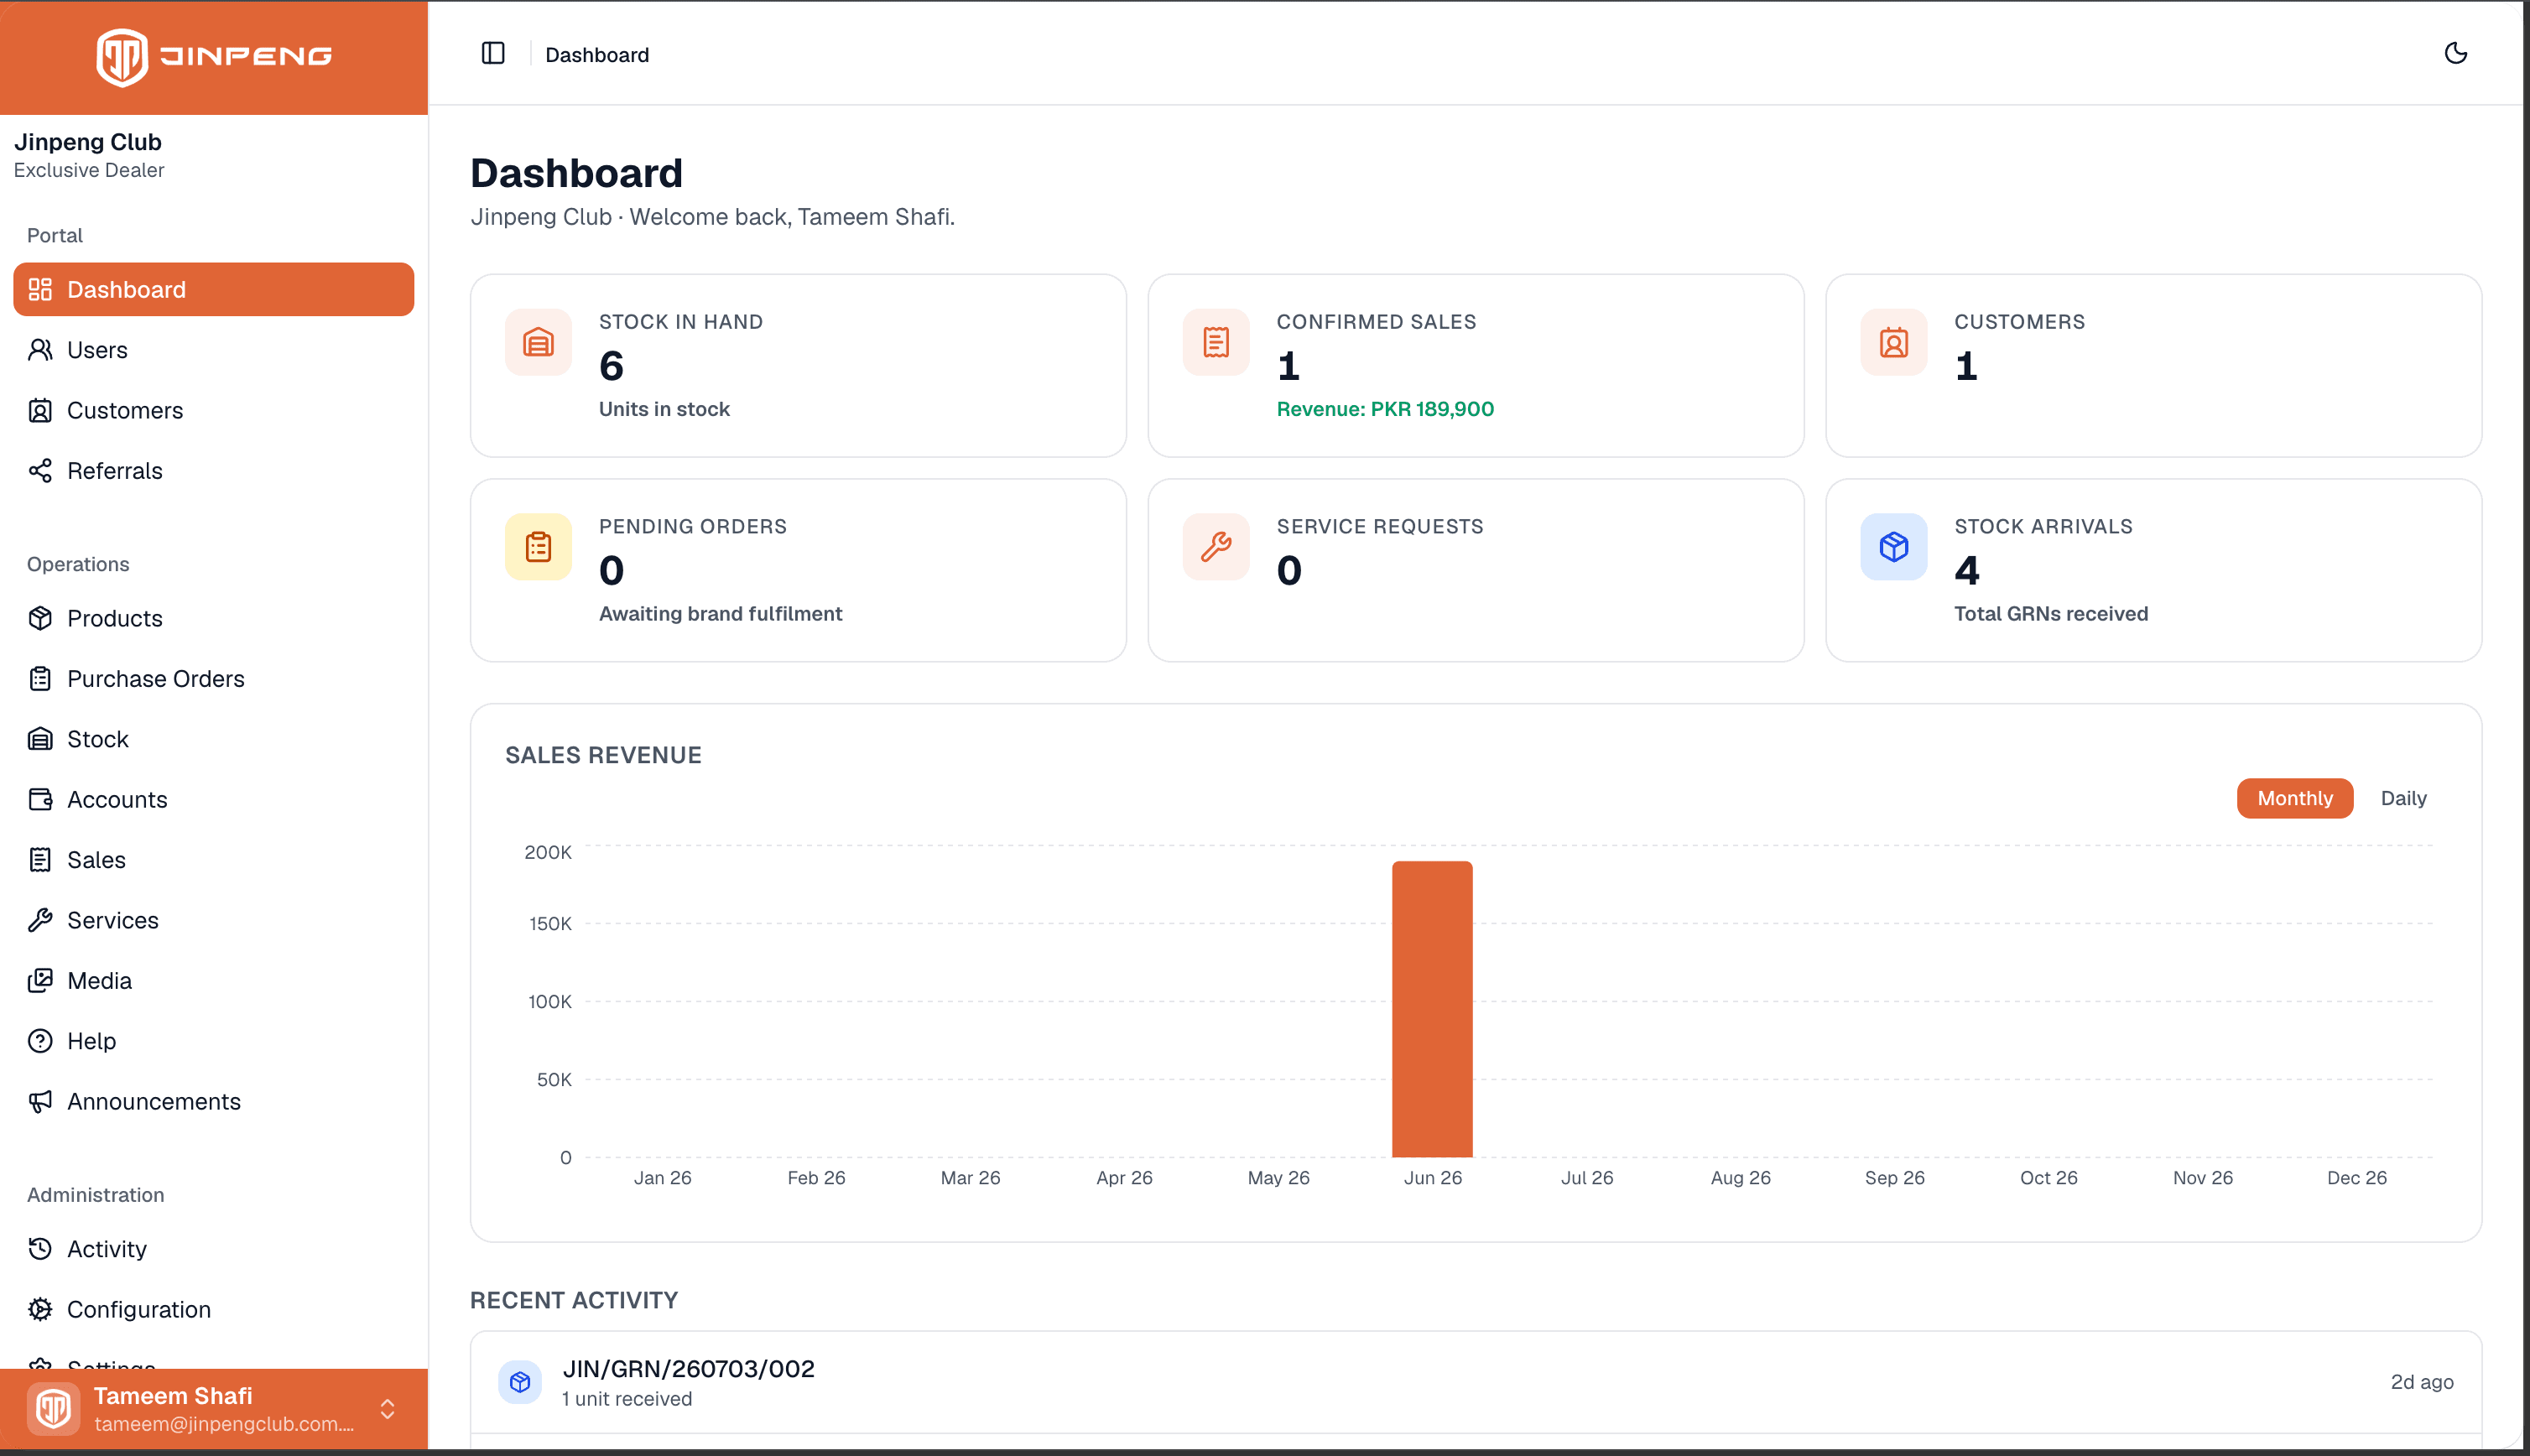Click the "200K" axis label
Image resolution: width=2530 pixels, height=1456 pixels.
(548, 853)
